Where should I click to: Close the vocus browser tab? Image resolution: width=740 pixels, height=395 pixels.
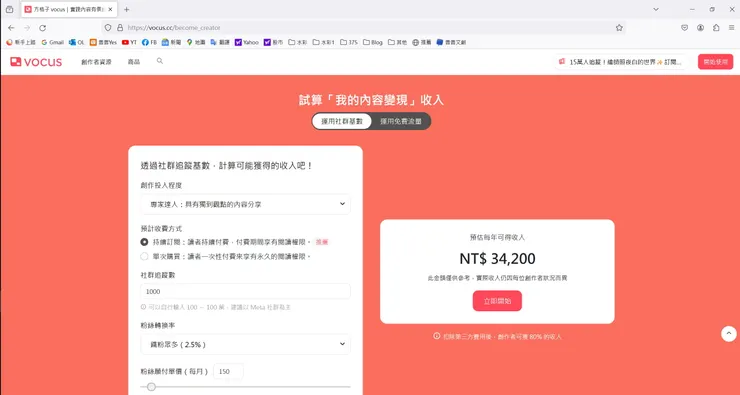point(110,9)
